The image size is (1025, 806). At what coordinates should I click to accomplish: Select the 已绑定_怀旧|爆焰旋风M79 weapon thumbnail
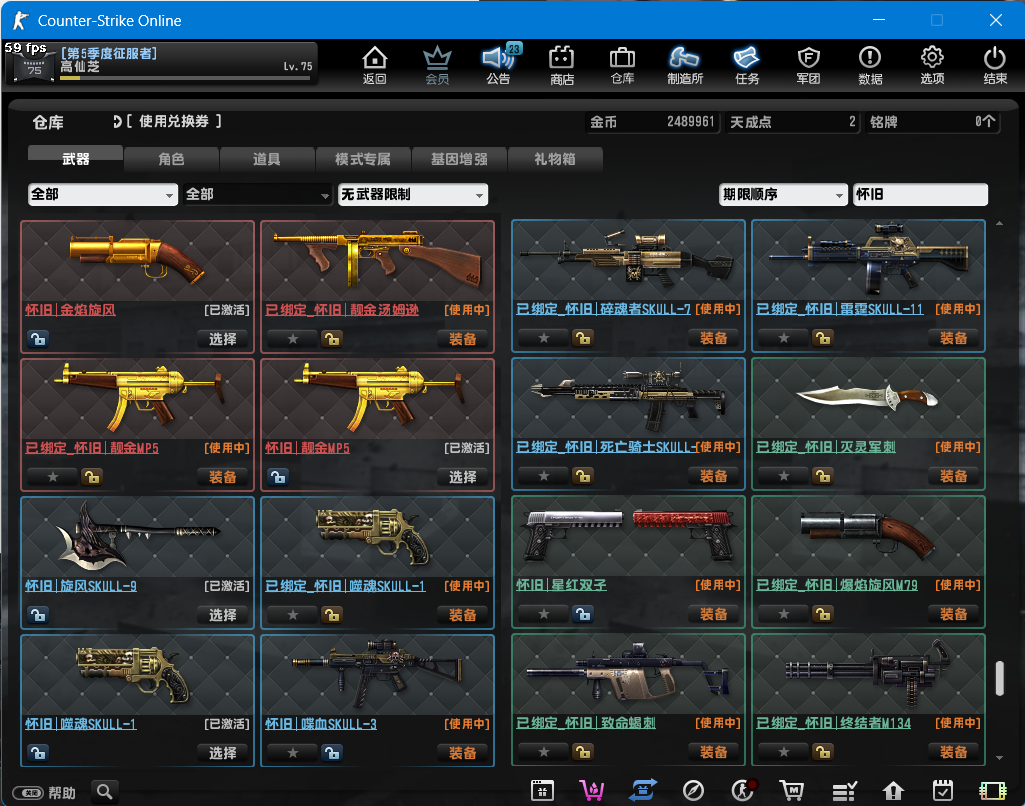point(868,535)
